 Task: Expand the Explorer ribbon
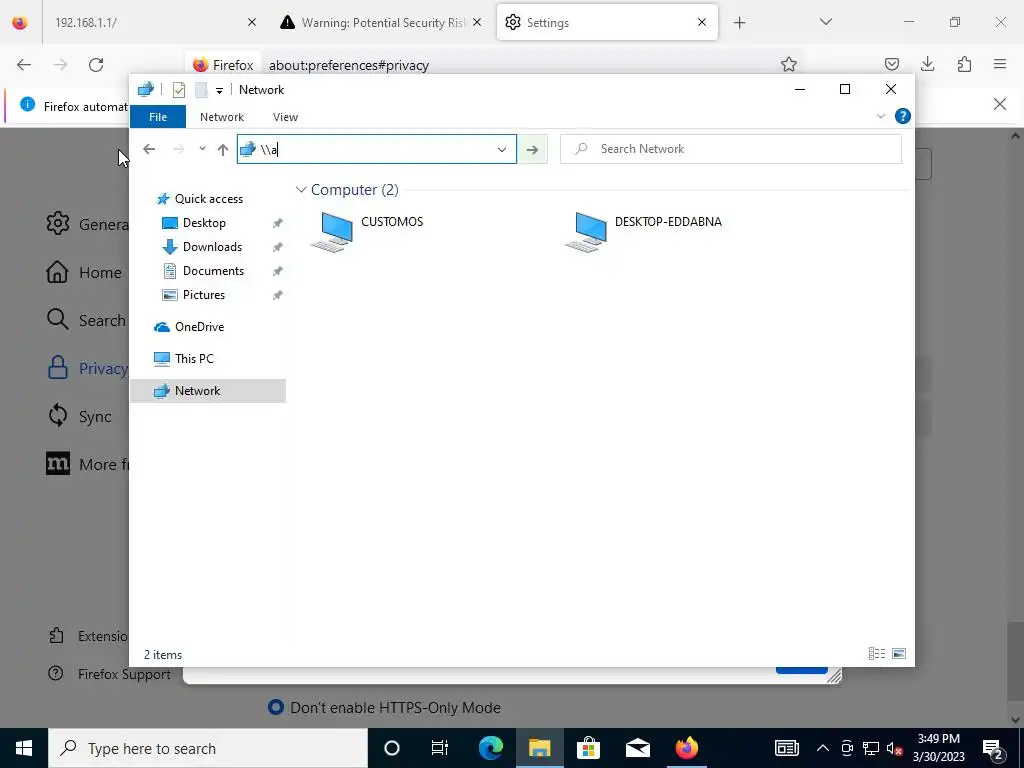click(880, 116)
